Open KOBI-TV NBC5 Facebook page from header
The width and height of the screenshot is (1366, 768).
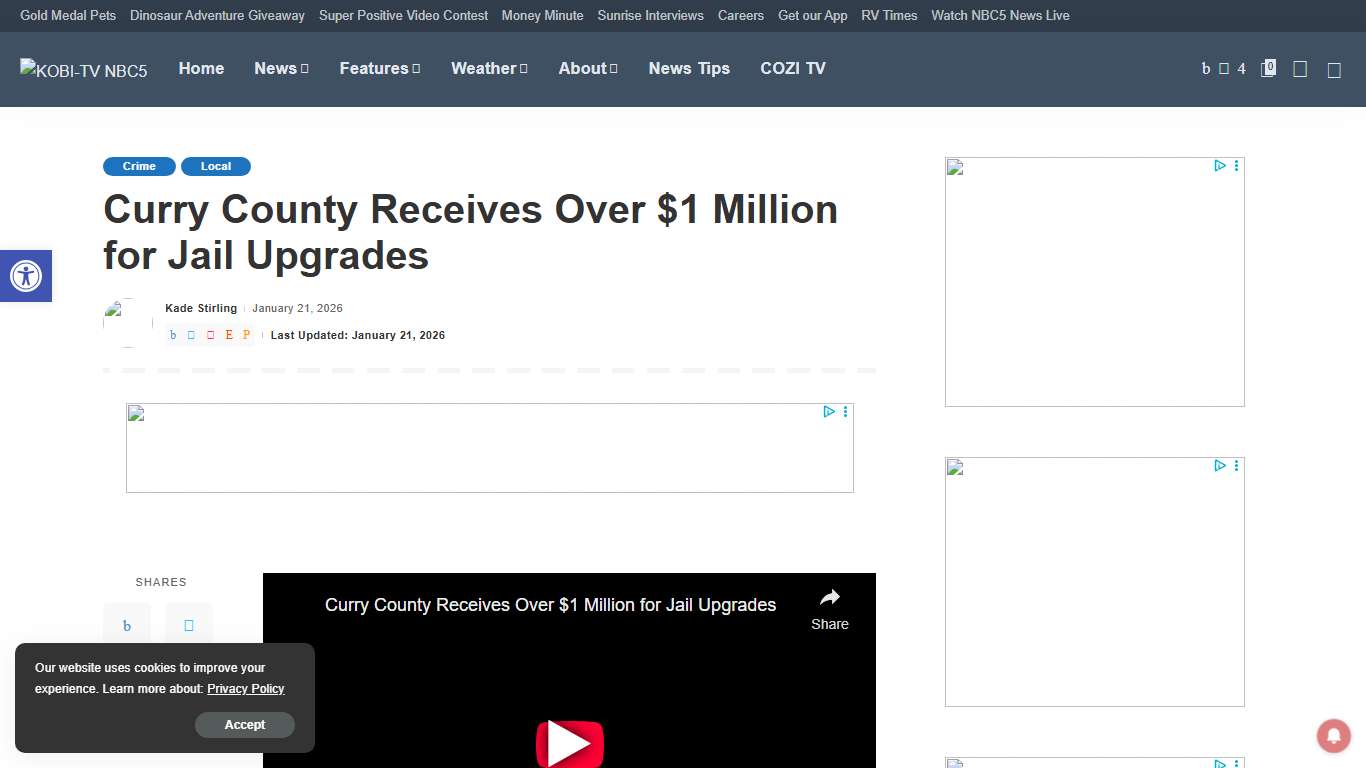(x=1205, y=68)
